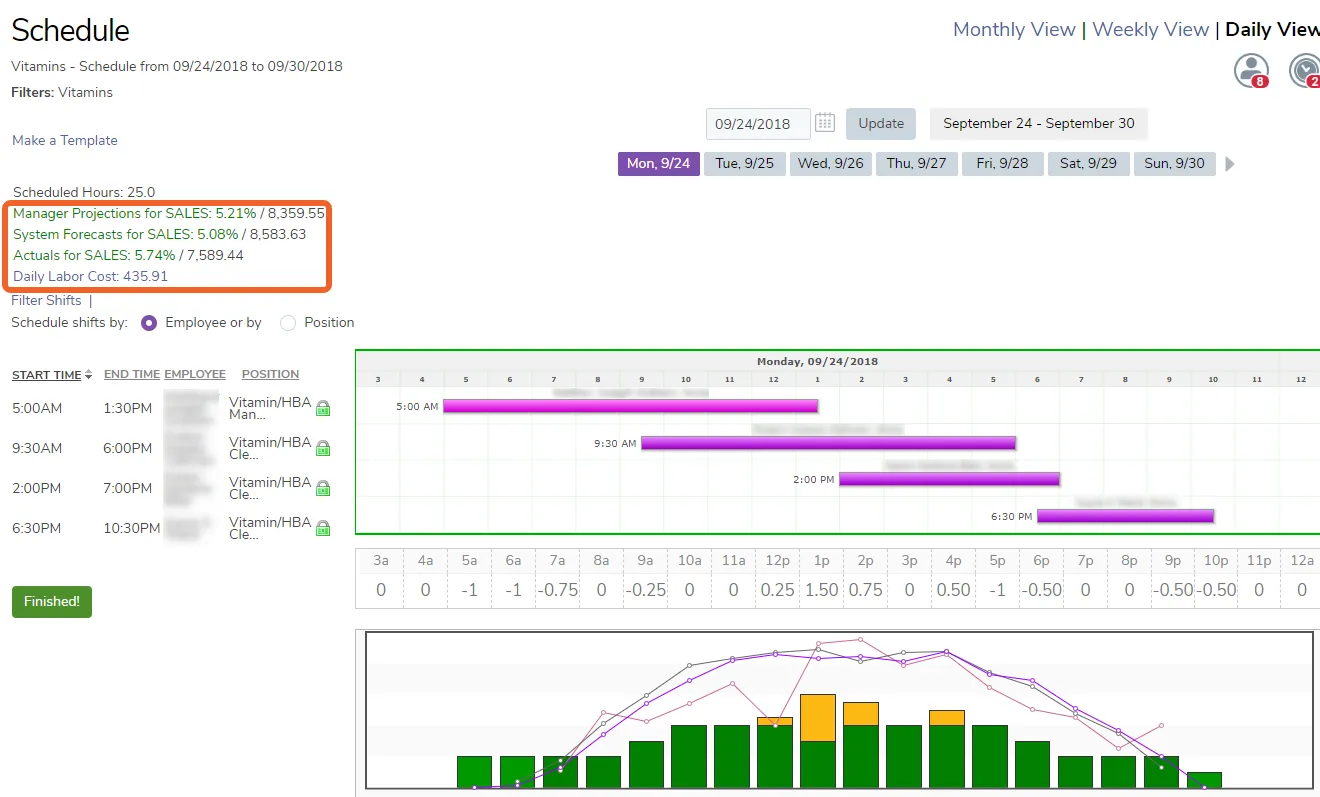Switch to the Sun, 9/30 day tab

(x=1174, y=164)
